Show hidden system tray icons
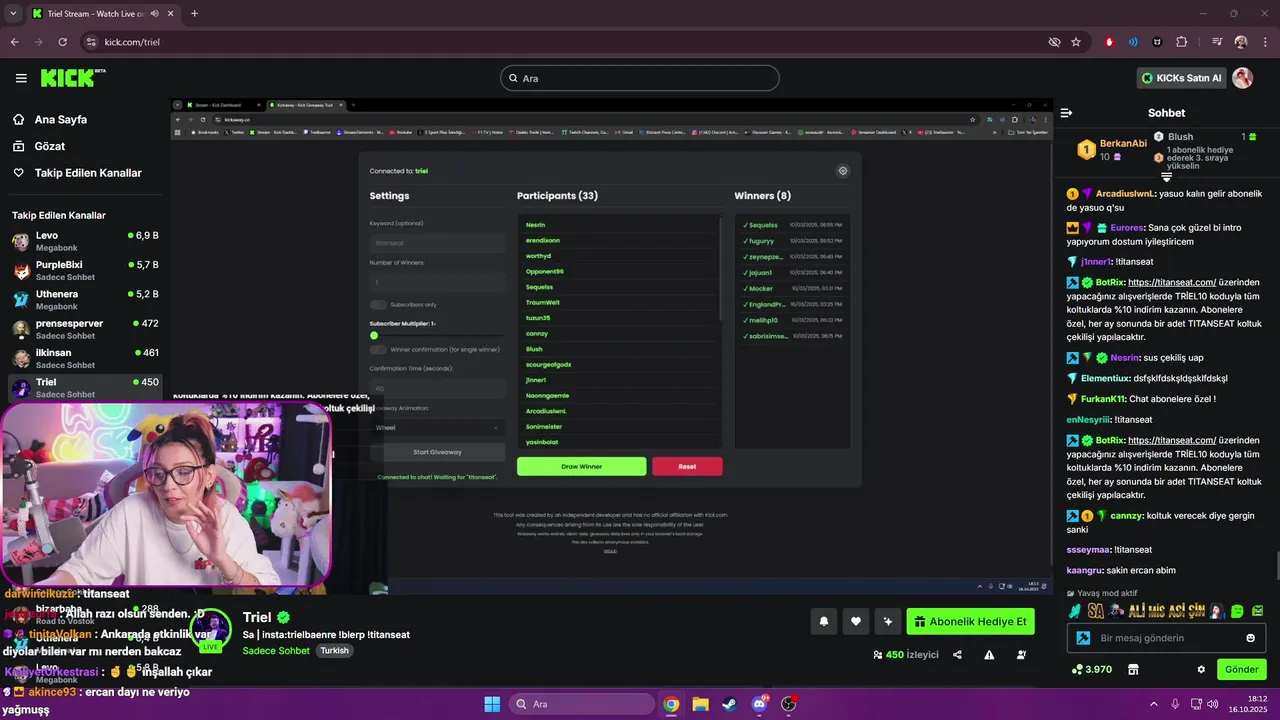The height and width of the screenshot is (720, 1280). [x=1153, y=704]
